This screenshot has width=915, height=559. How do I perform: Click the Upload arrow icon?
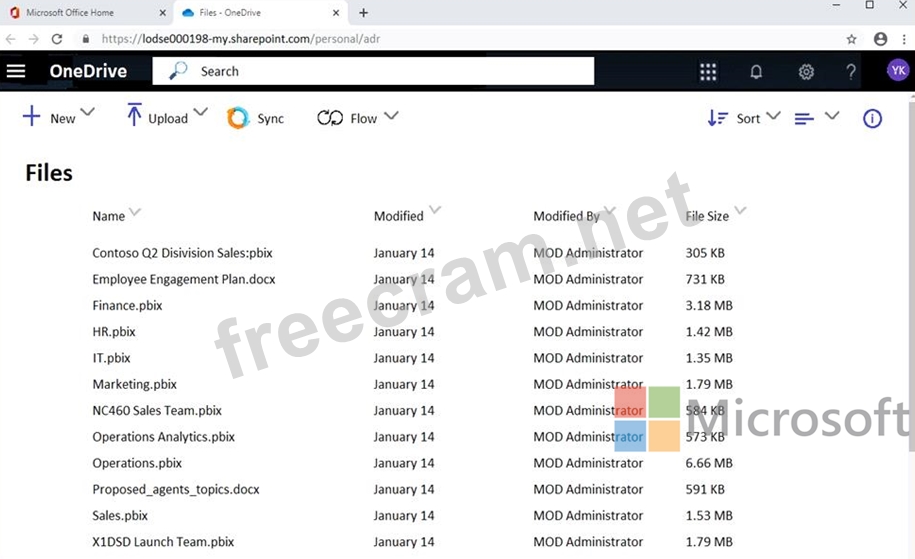134,114
